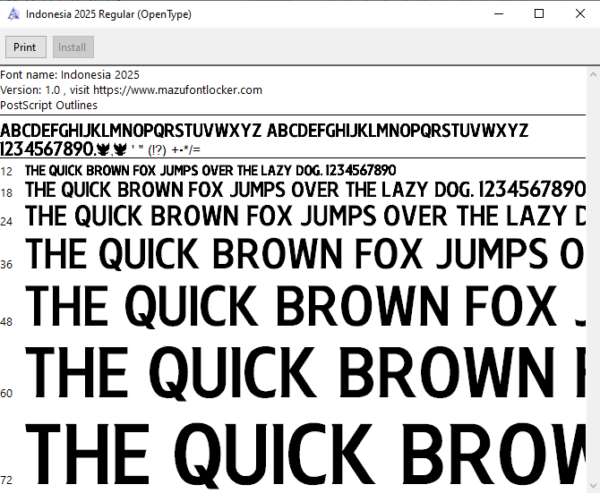Maximize the font viewer window
The width and height of the screenshot is (600, 493).
point(539,14)
